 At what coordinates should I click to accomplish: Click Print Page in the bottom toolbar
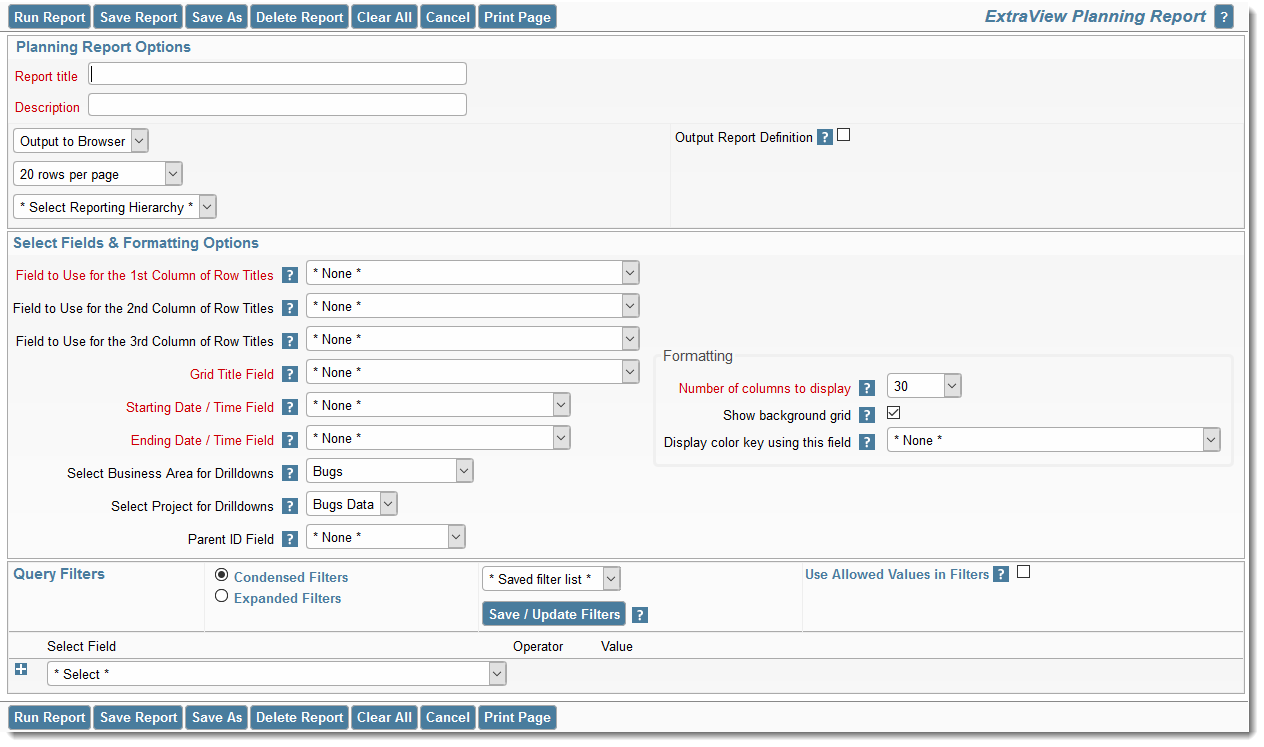point(517,717)
